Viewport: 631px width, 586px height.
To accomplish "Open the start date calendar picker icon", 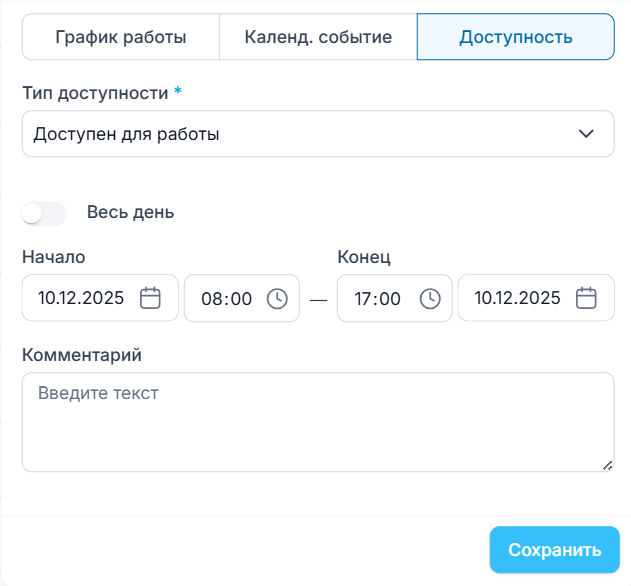I will [150, 298].
